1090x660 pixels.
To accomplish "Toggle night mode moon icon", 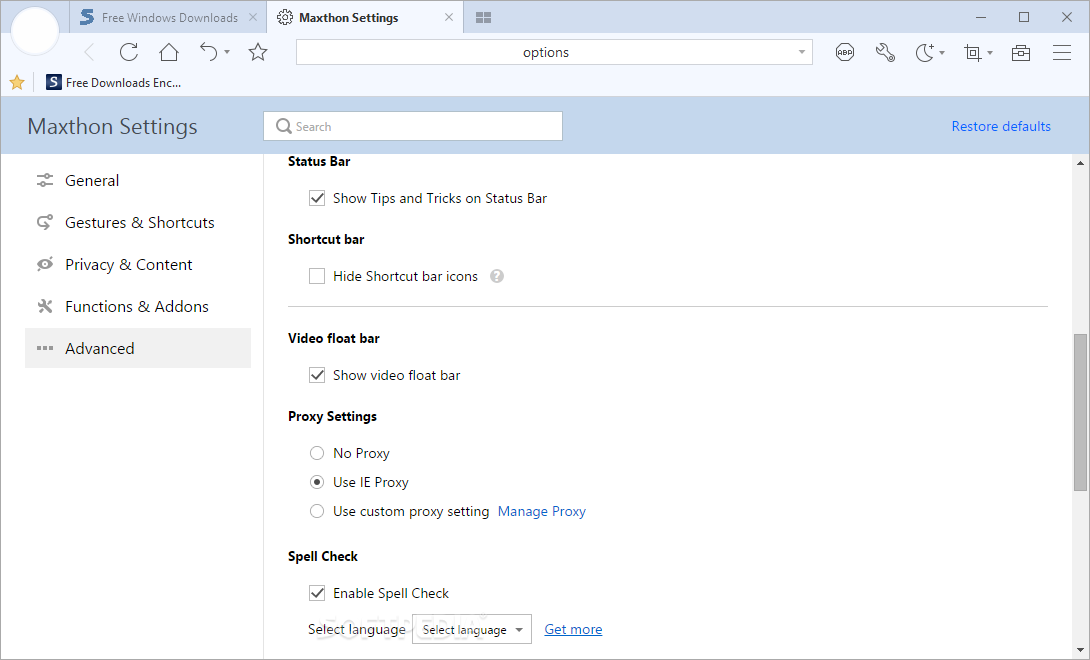I will click(925, 52).
